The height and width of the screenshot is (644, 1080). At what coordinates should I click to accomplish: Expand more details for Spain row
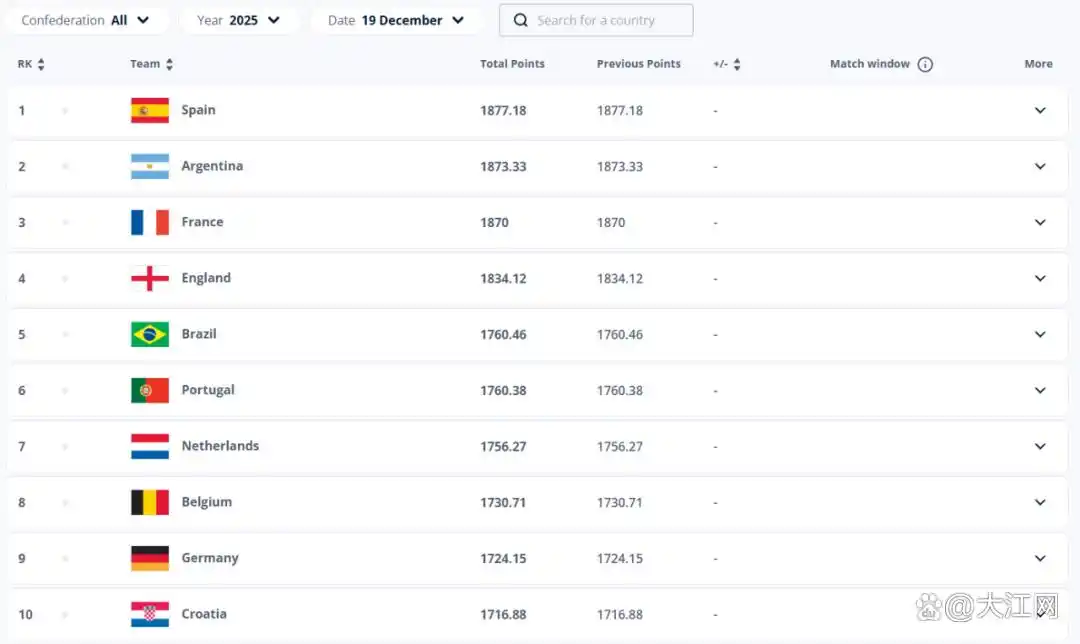(x=1040, y=110)
